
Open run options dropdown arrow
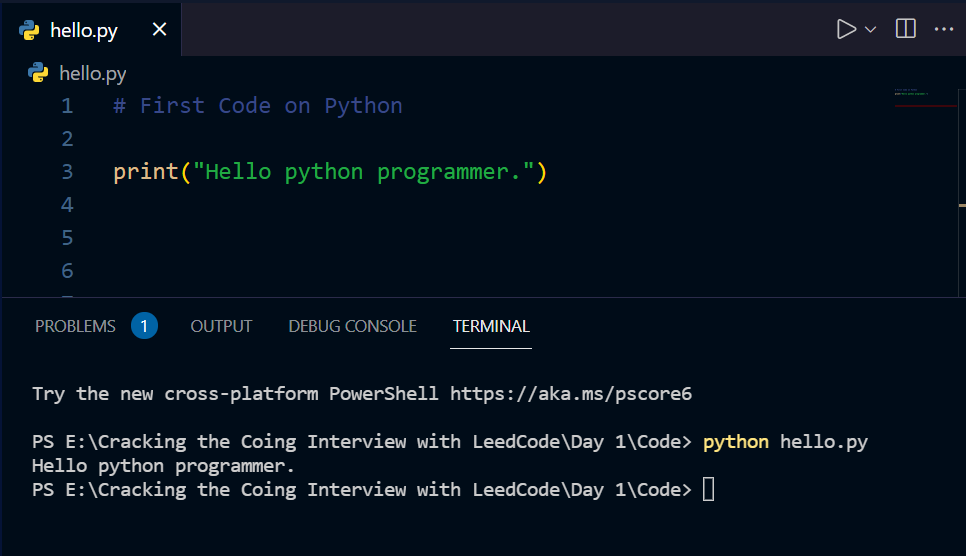click(871, 30)
